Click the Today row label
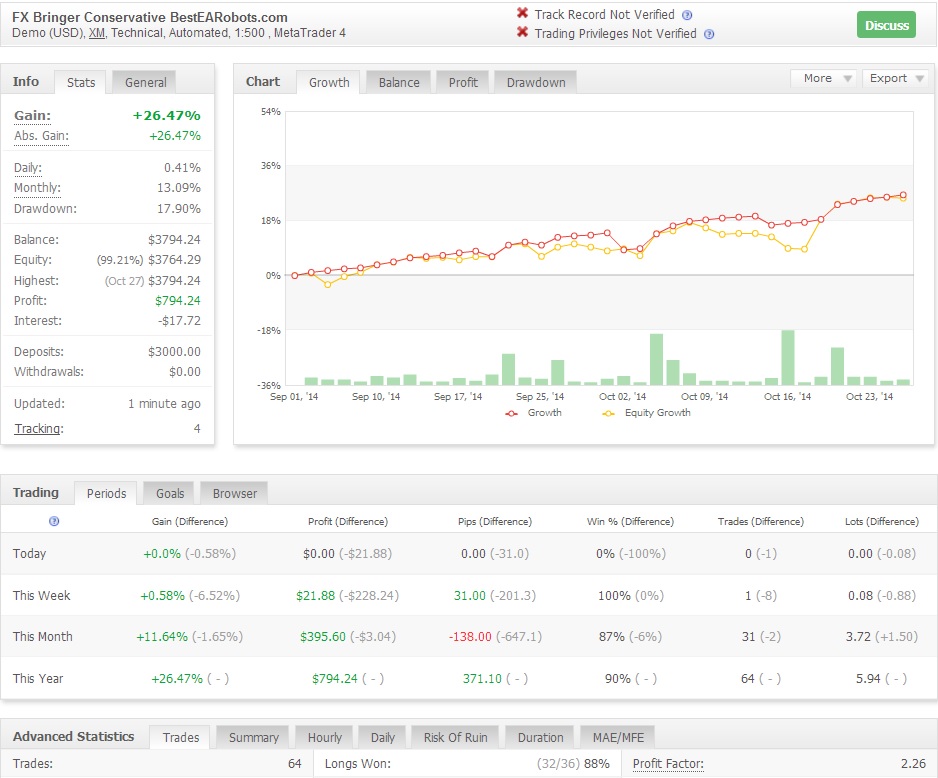Viewport: 938px width, 778px height. [29, 554]
